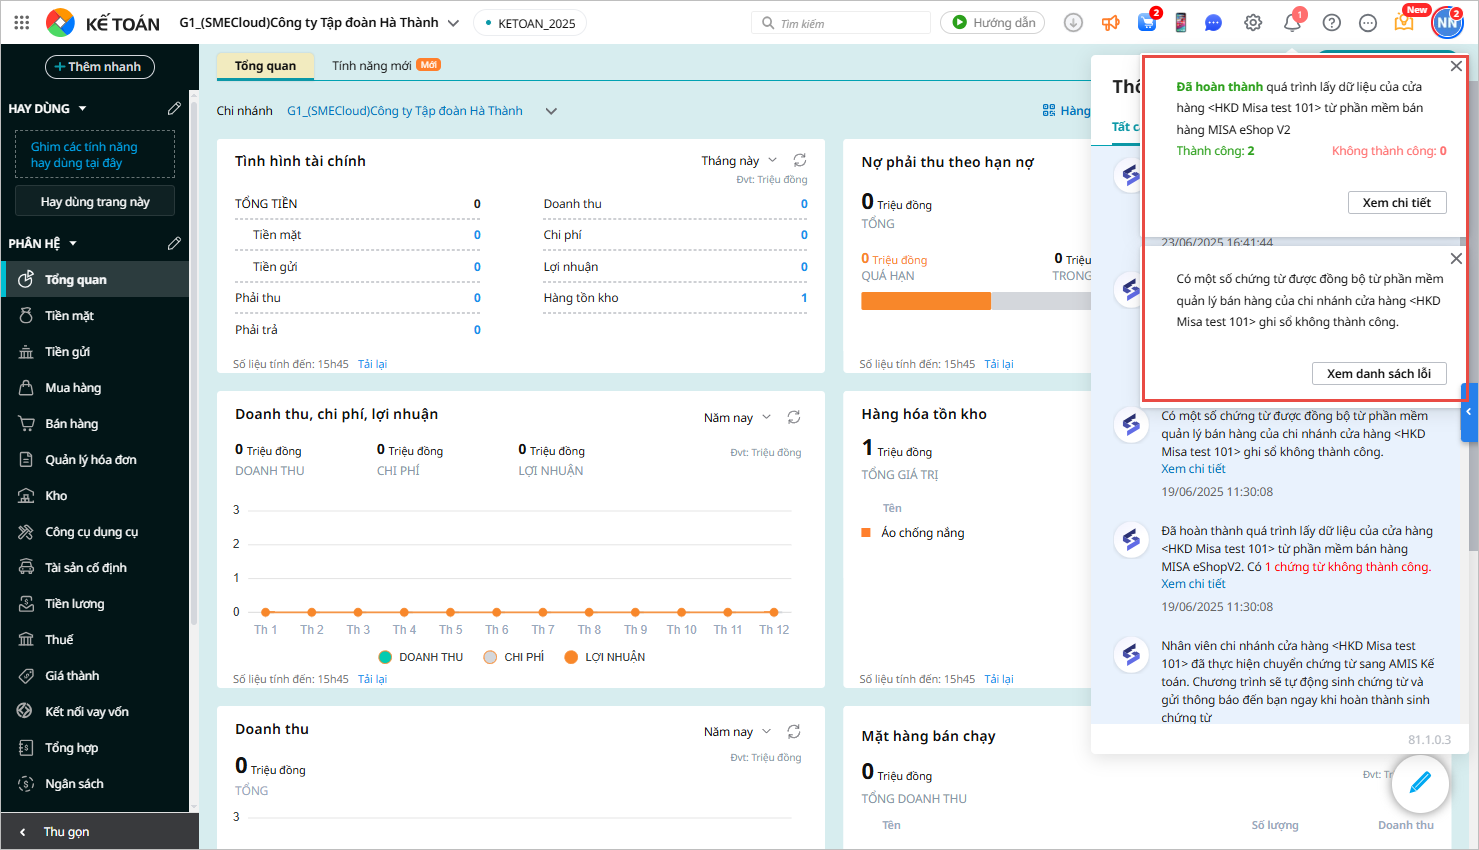The width and height of the screenshot is (1479, 850).
Task: Expand the Tháng này period dropdown
Action: click(x=739, y=161)
